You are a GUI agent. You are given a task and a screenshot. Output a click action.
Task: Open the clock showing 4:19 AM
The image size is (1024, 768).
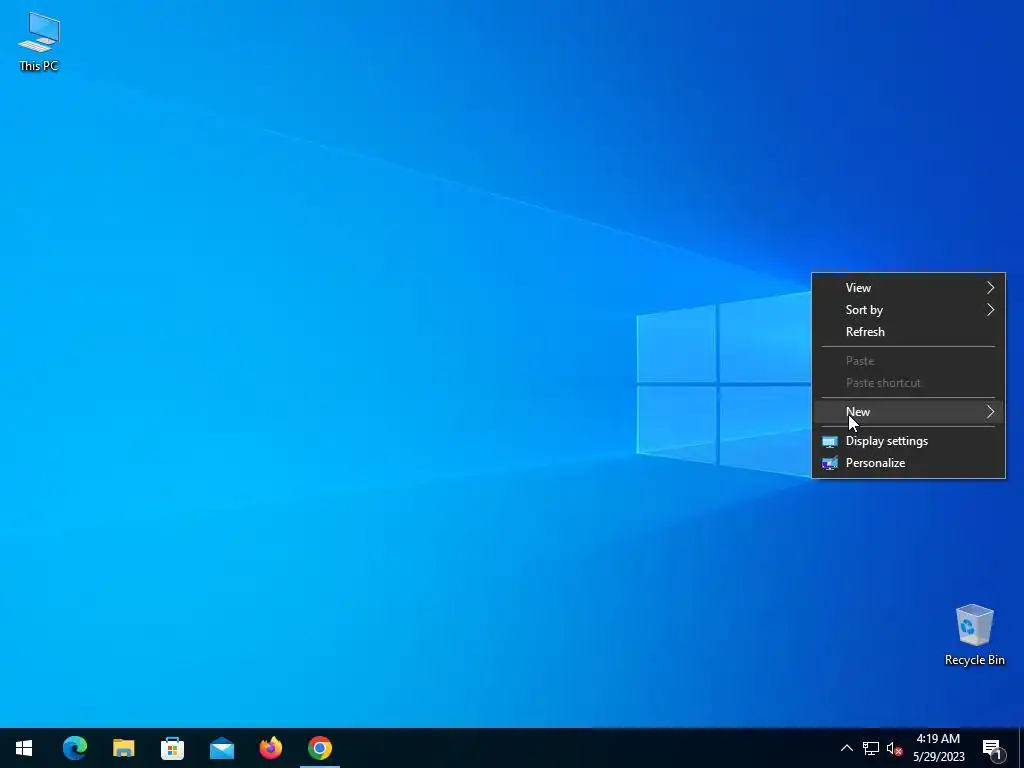938,748
